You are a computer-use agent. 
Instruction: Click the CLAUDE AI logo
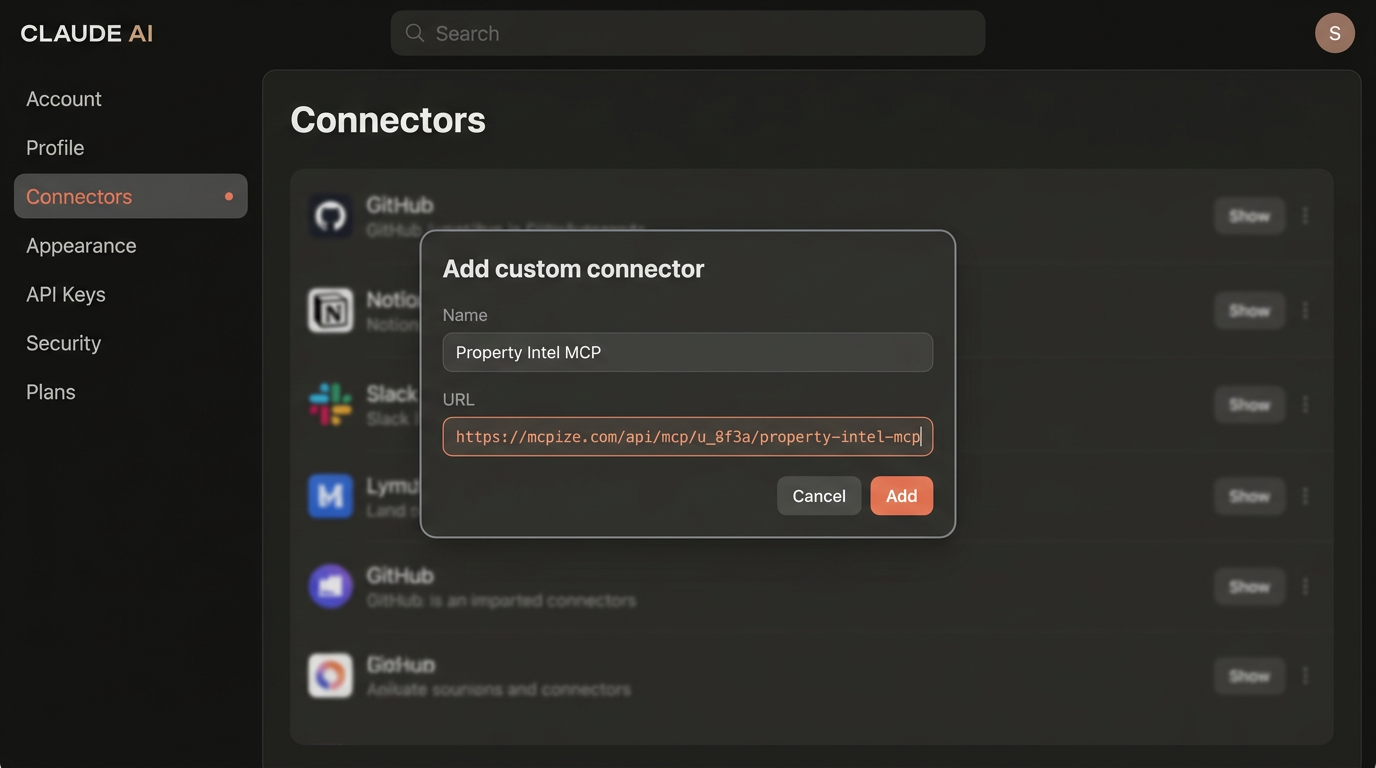click(85, 32)
